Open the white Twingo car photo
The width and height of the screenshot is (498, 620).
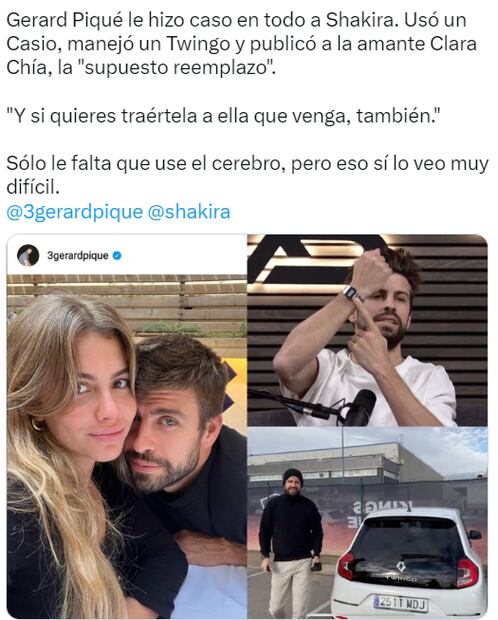point(367,522)
